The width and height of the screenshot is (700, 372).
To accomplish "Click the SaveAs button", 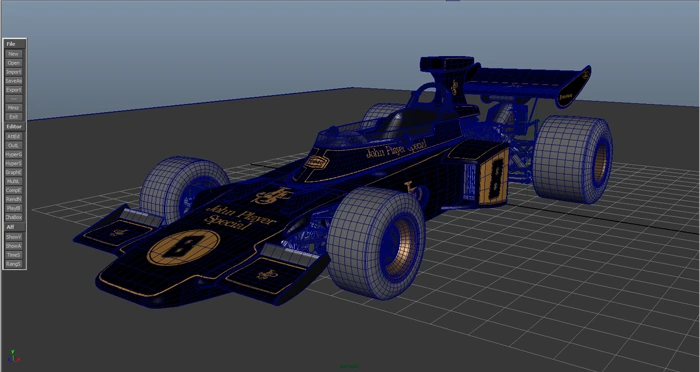I will (13, 81).
